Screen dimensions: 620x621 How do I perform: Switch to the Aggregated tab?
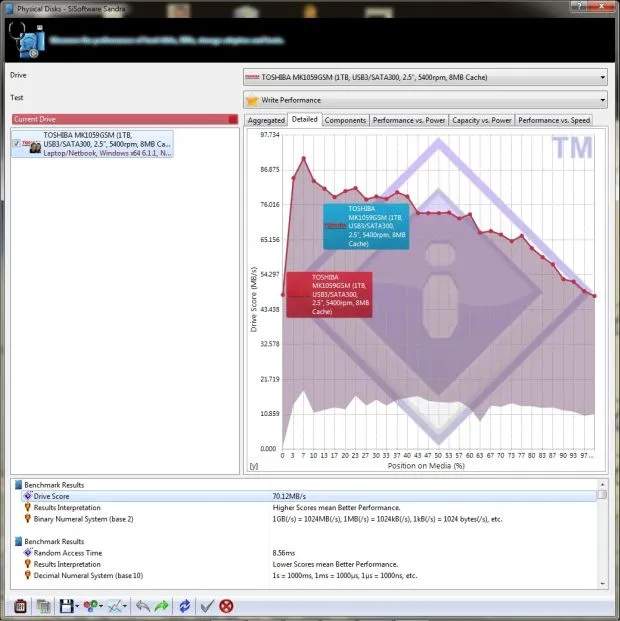[266, 120]
